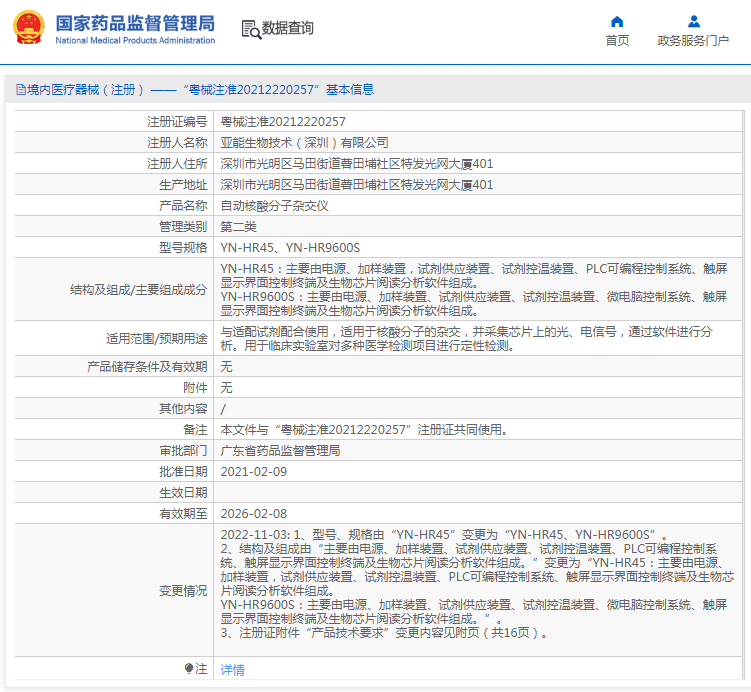Select registrant name 亚能生物技术（深圳）有限公司

[304, 143]
